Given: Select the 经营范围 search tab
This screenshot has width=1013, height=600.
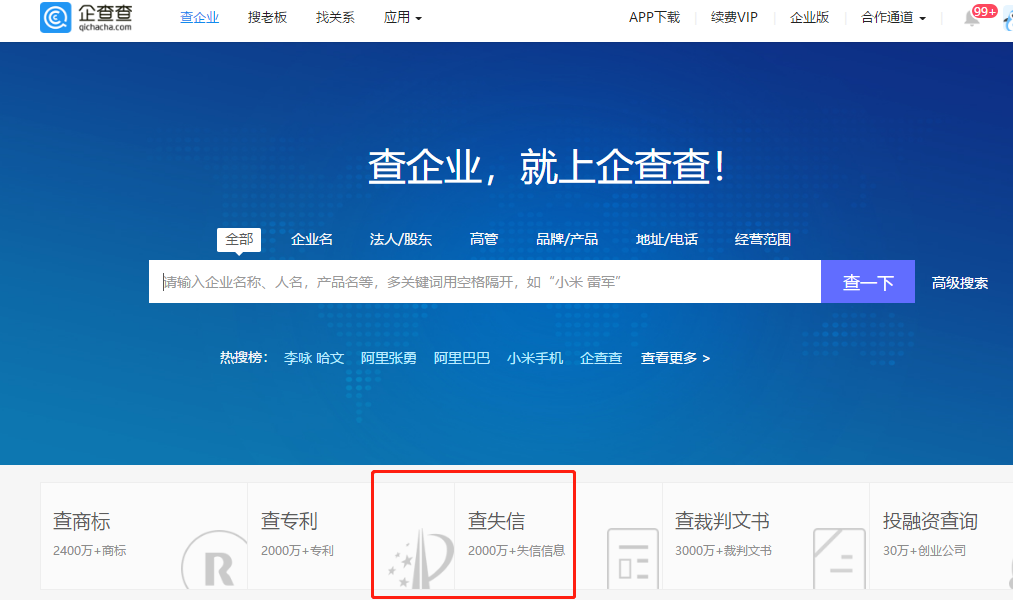Looking at the screenshot, I should [x=762, y=240].
